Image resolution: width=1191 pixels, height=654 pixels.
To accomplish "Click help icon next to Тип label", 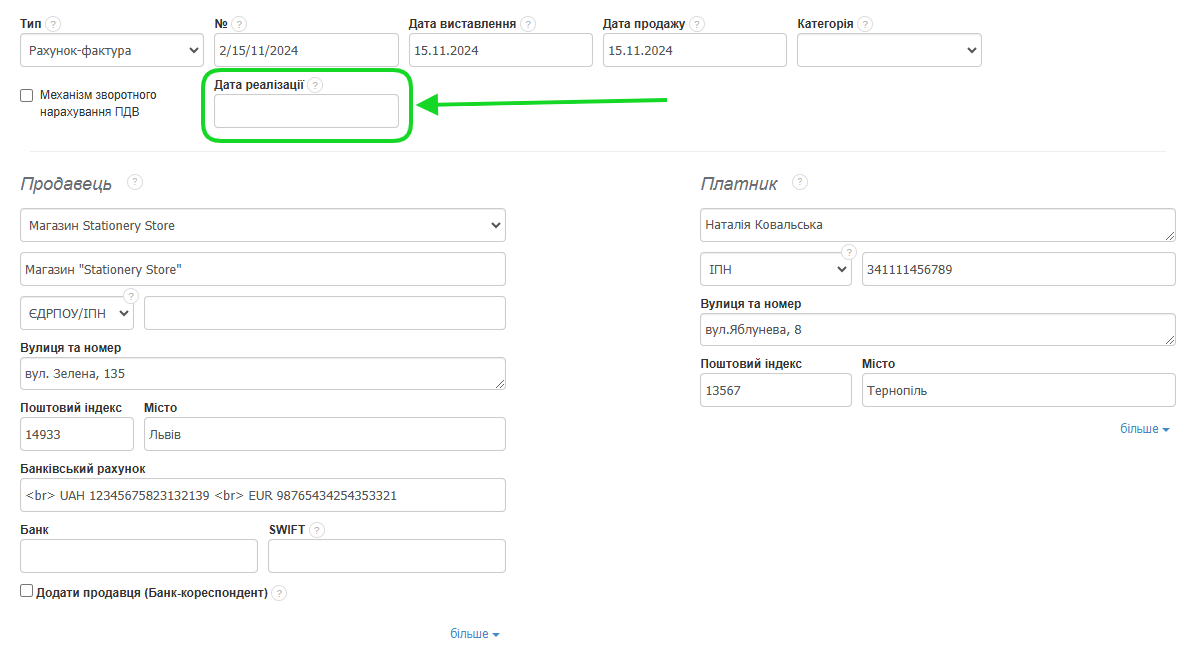I will (53, 24).
